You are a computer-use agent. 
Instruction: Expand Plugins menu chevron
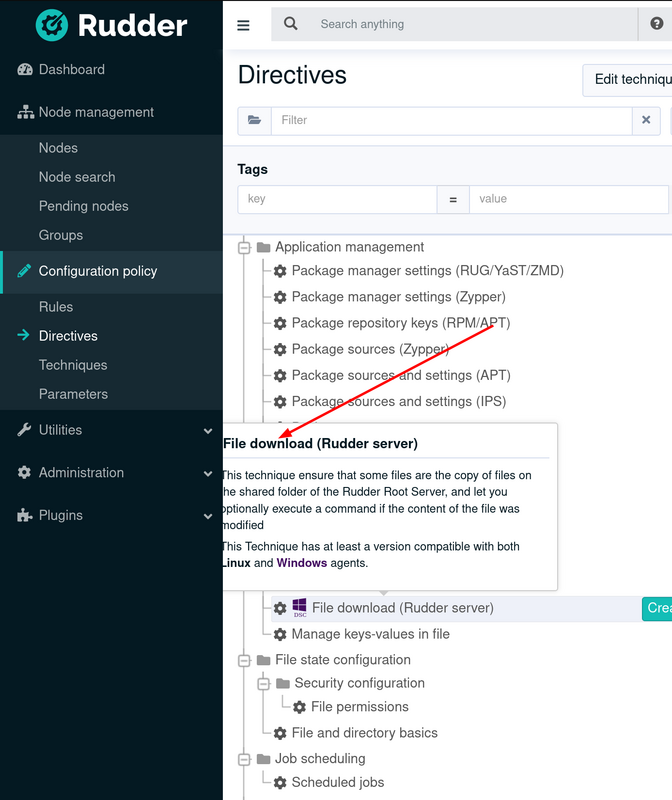point(208,516)
